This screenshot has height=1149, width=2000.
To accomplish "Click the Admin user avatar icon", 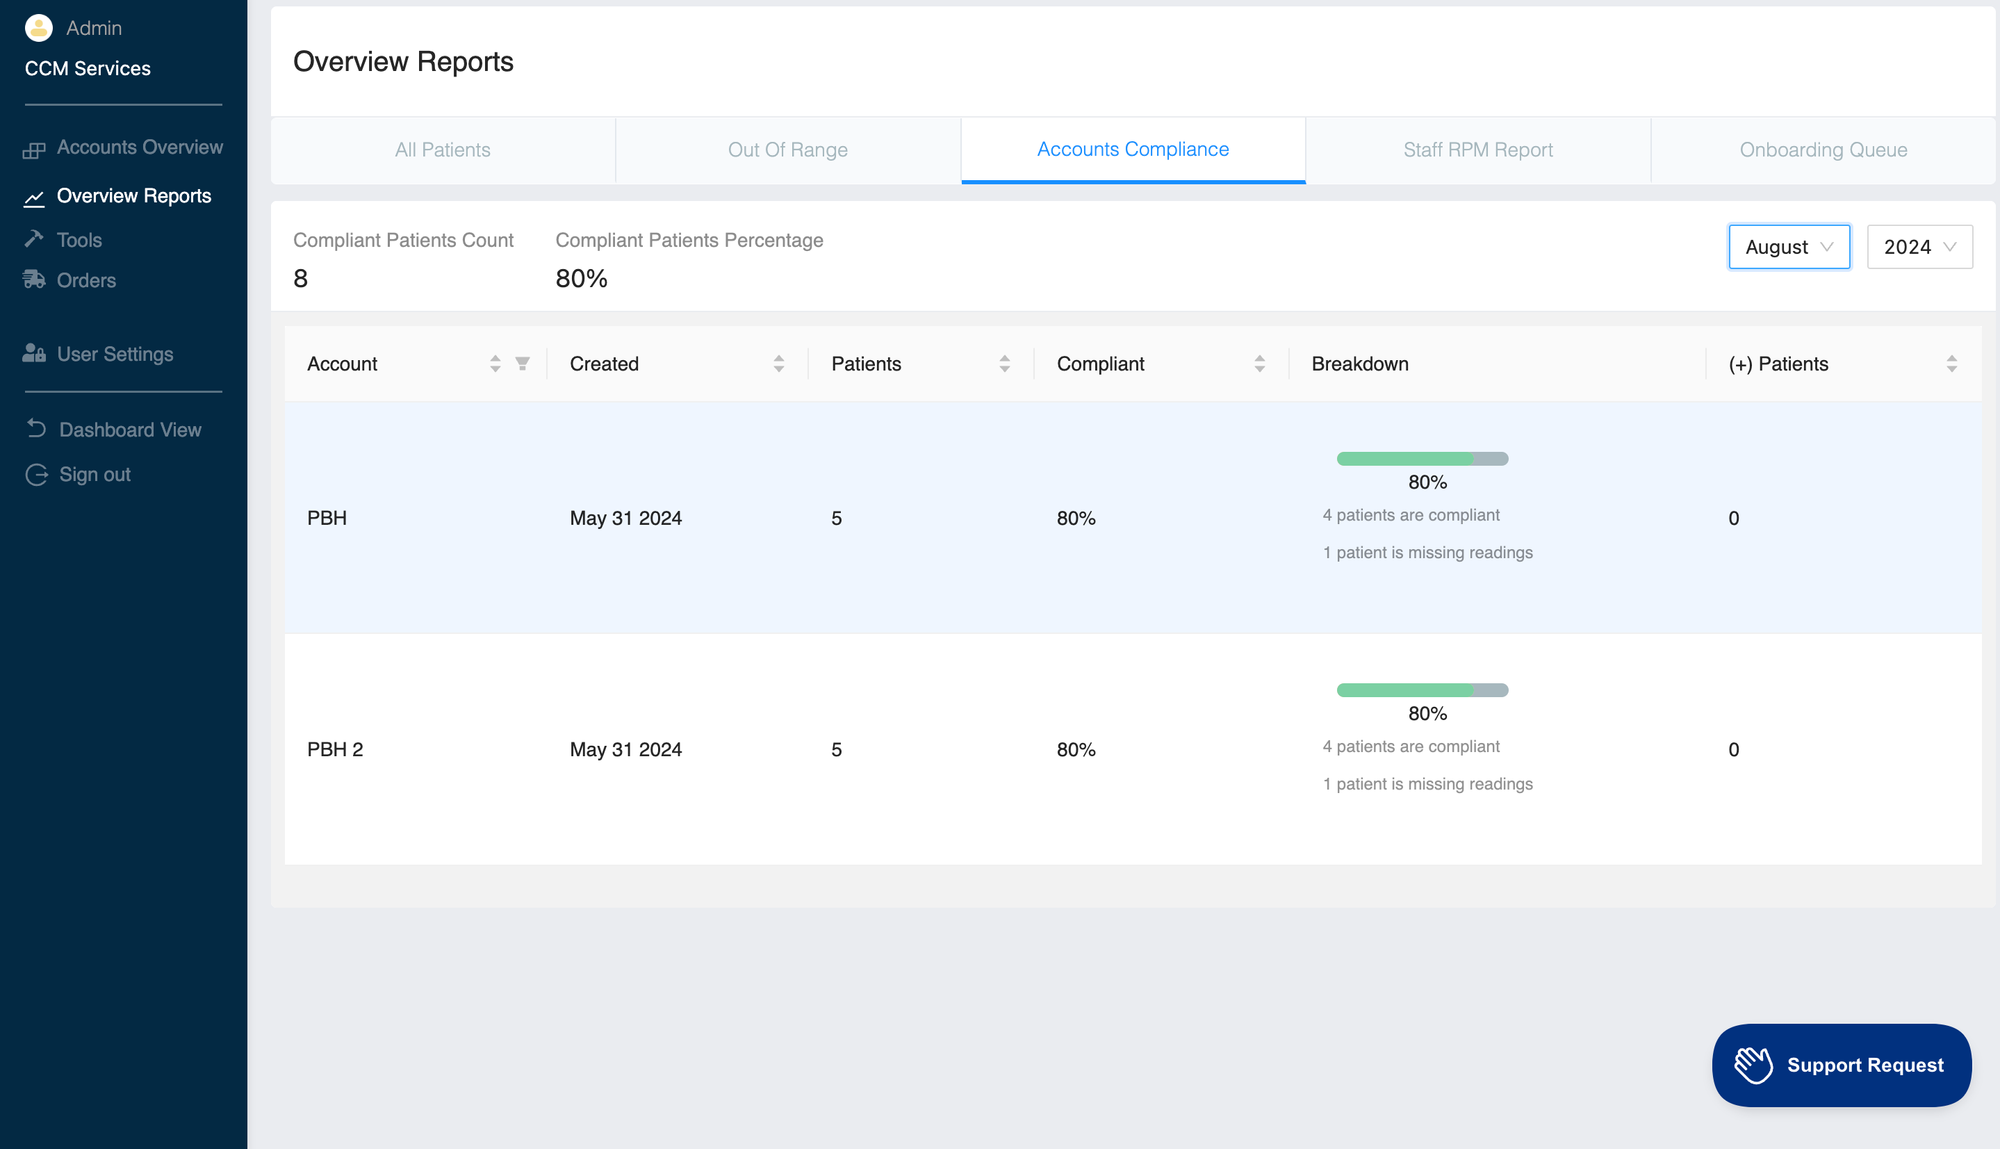I will point(38,28).
